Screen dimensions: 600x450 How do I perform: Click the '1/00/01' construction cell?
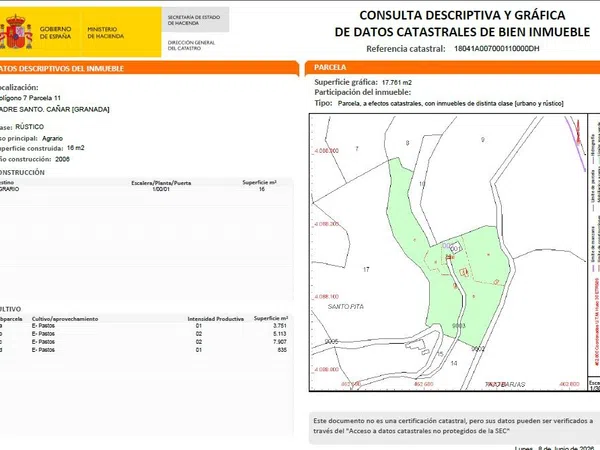pos(161,189)
